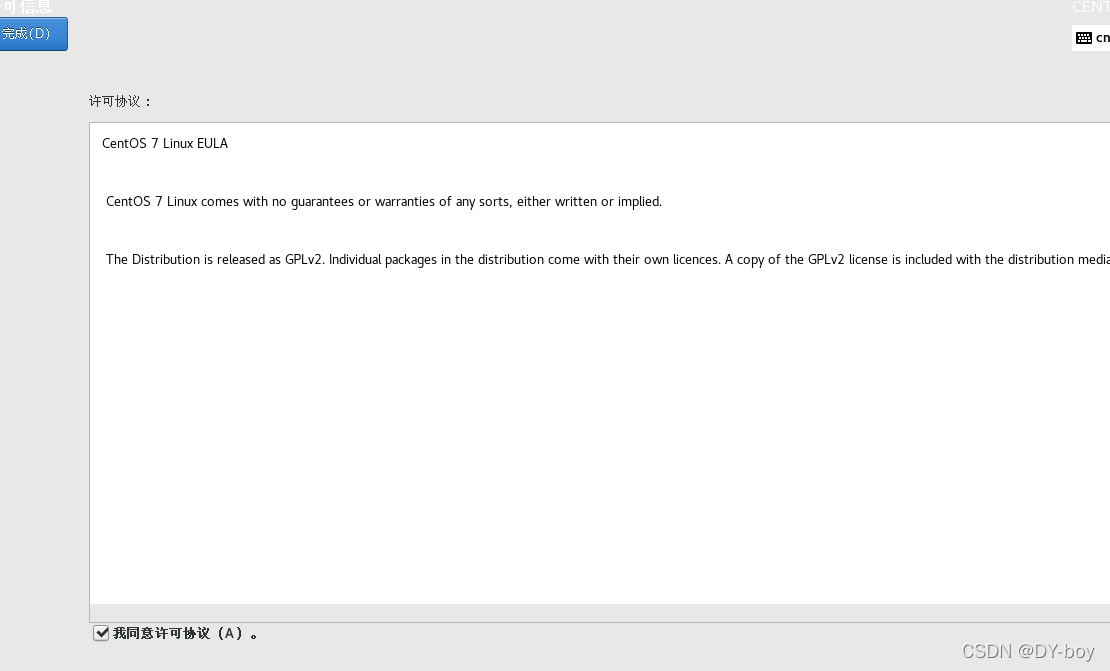Click the CentOS 7 Linux EULA heading
This screenshot has width=1110, height=671.
pos(165,143)
